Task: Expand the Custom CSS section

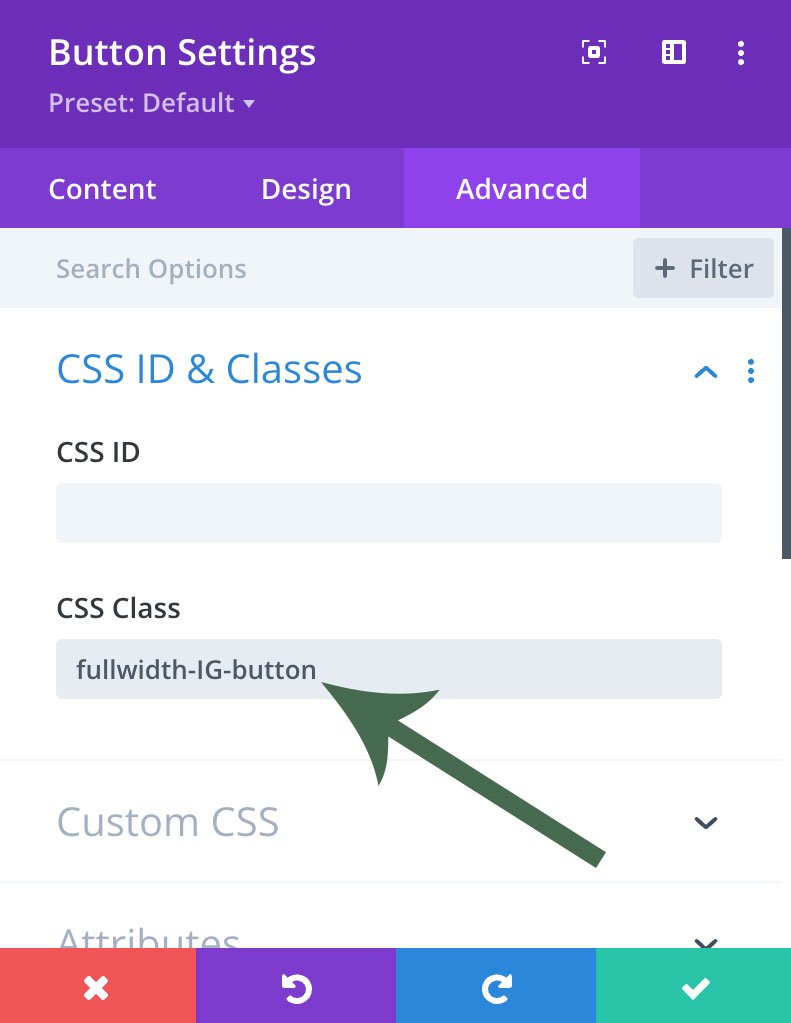Action: point(706,822)
